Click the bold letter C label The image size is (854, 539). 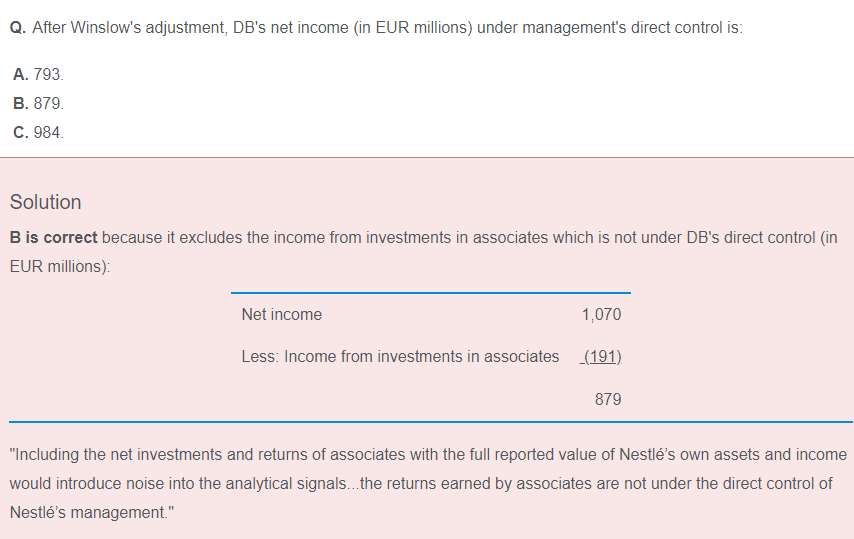coord(21,132)
